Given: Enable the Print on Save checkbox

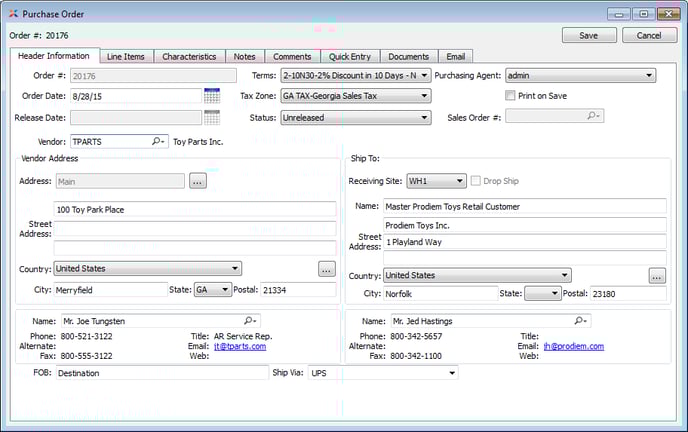Looking at the screenshot, I should click(x=511, y=96).
